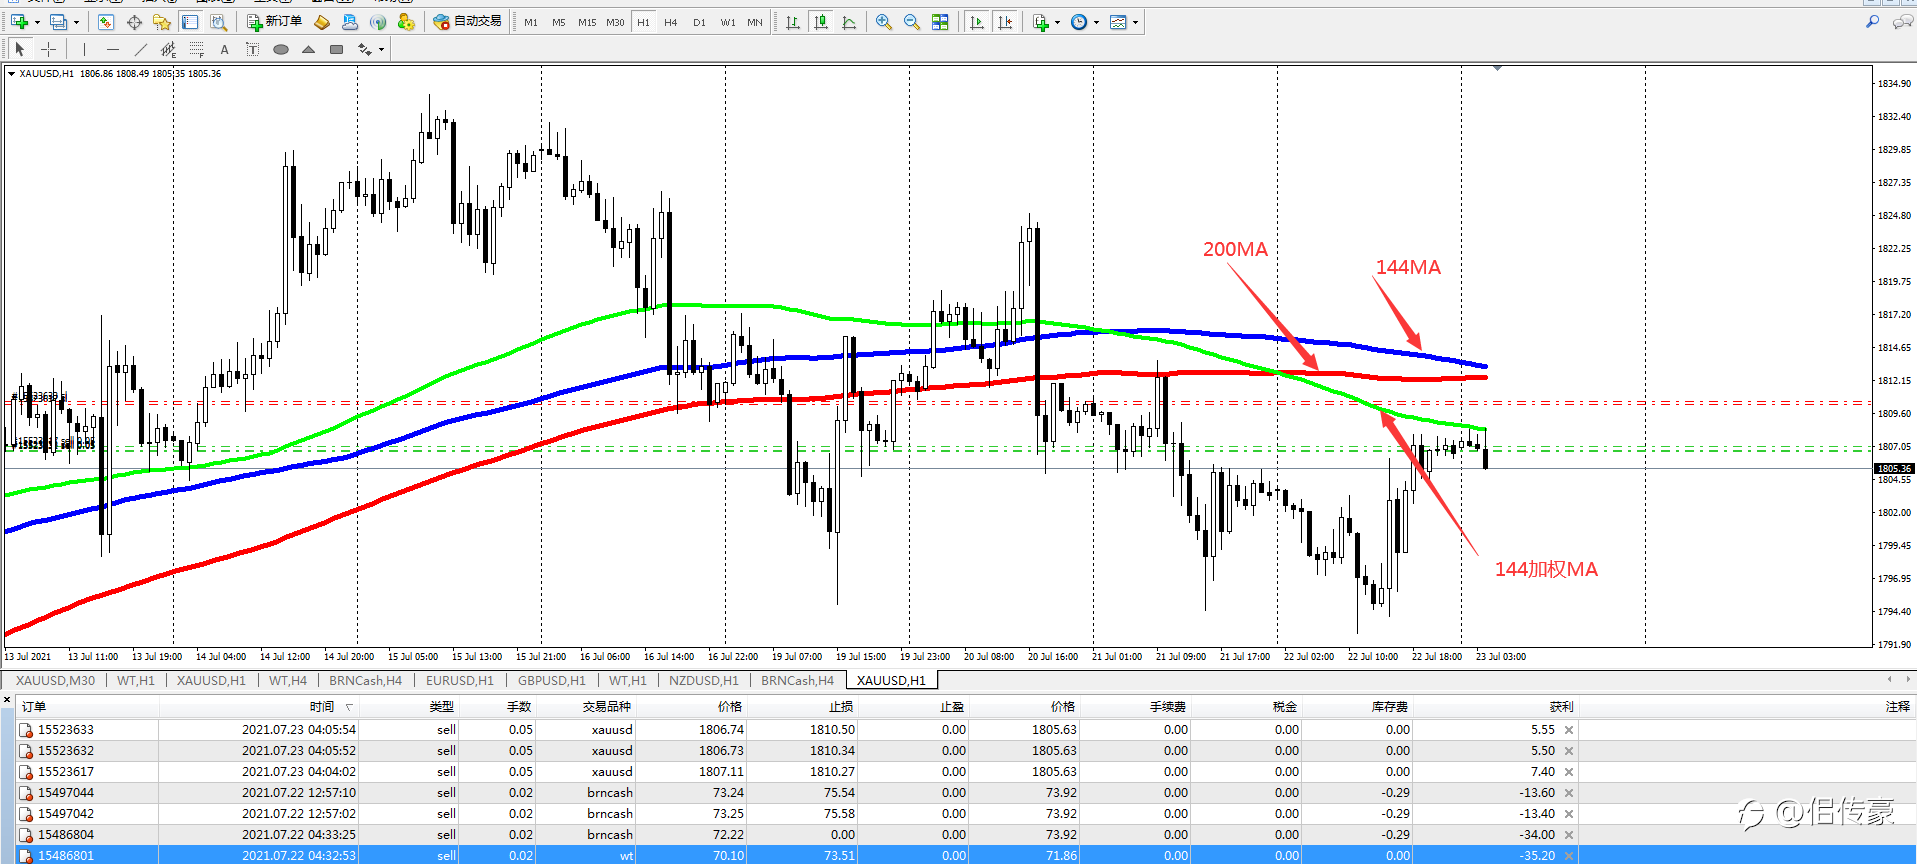Select line chart display mode
Screen dimensions: 1917x864
849,22
